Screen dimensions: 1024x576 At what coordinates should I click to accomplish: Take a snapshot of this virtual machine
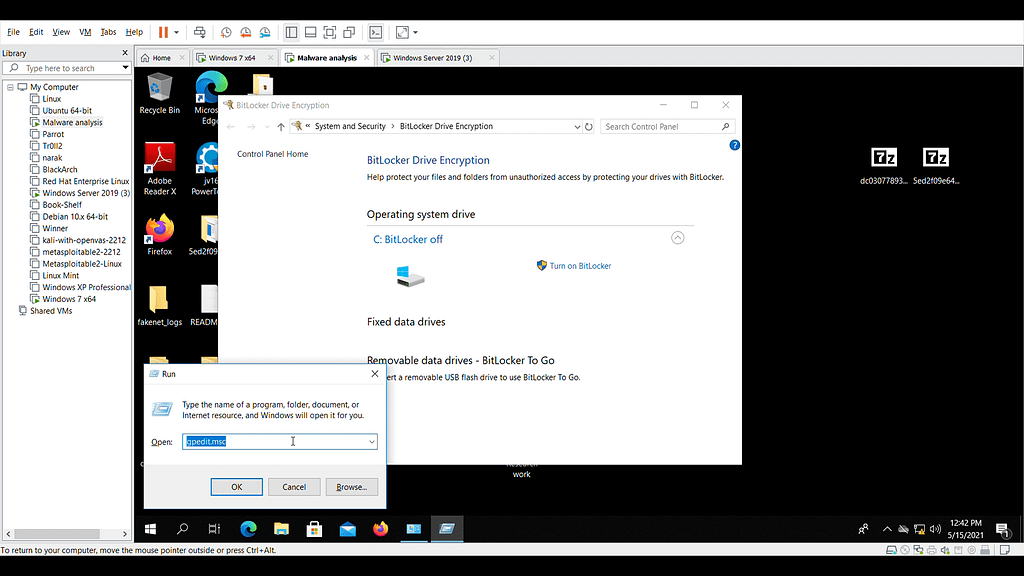click(226, 32)
